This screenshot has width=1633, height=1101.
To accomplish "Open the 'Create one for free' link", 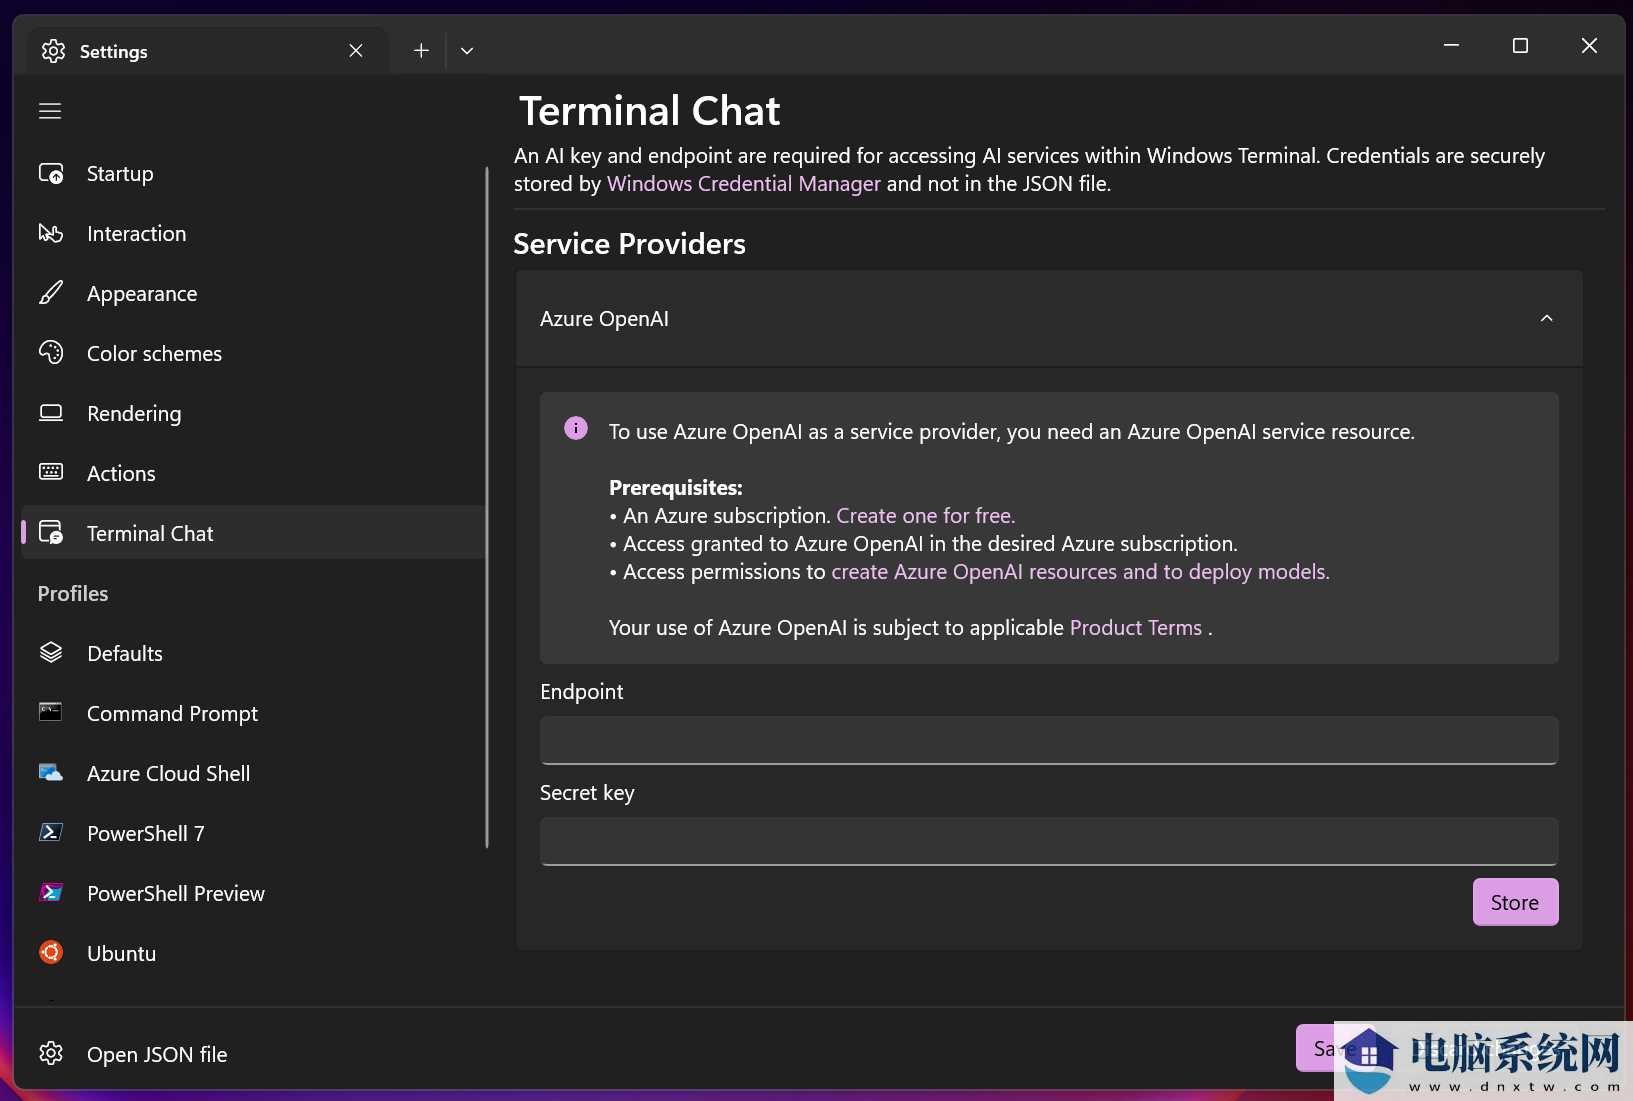I will pyautogui.click(x=926, y=516).
